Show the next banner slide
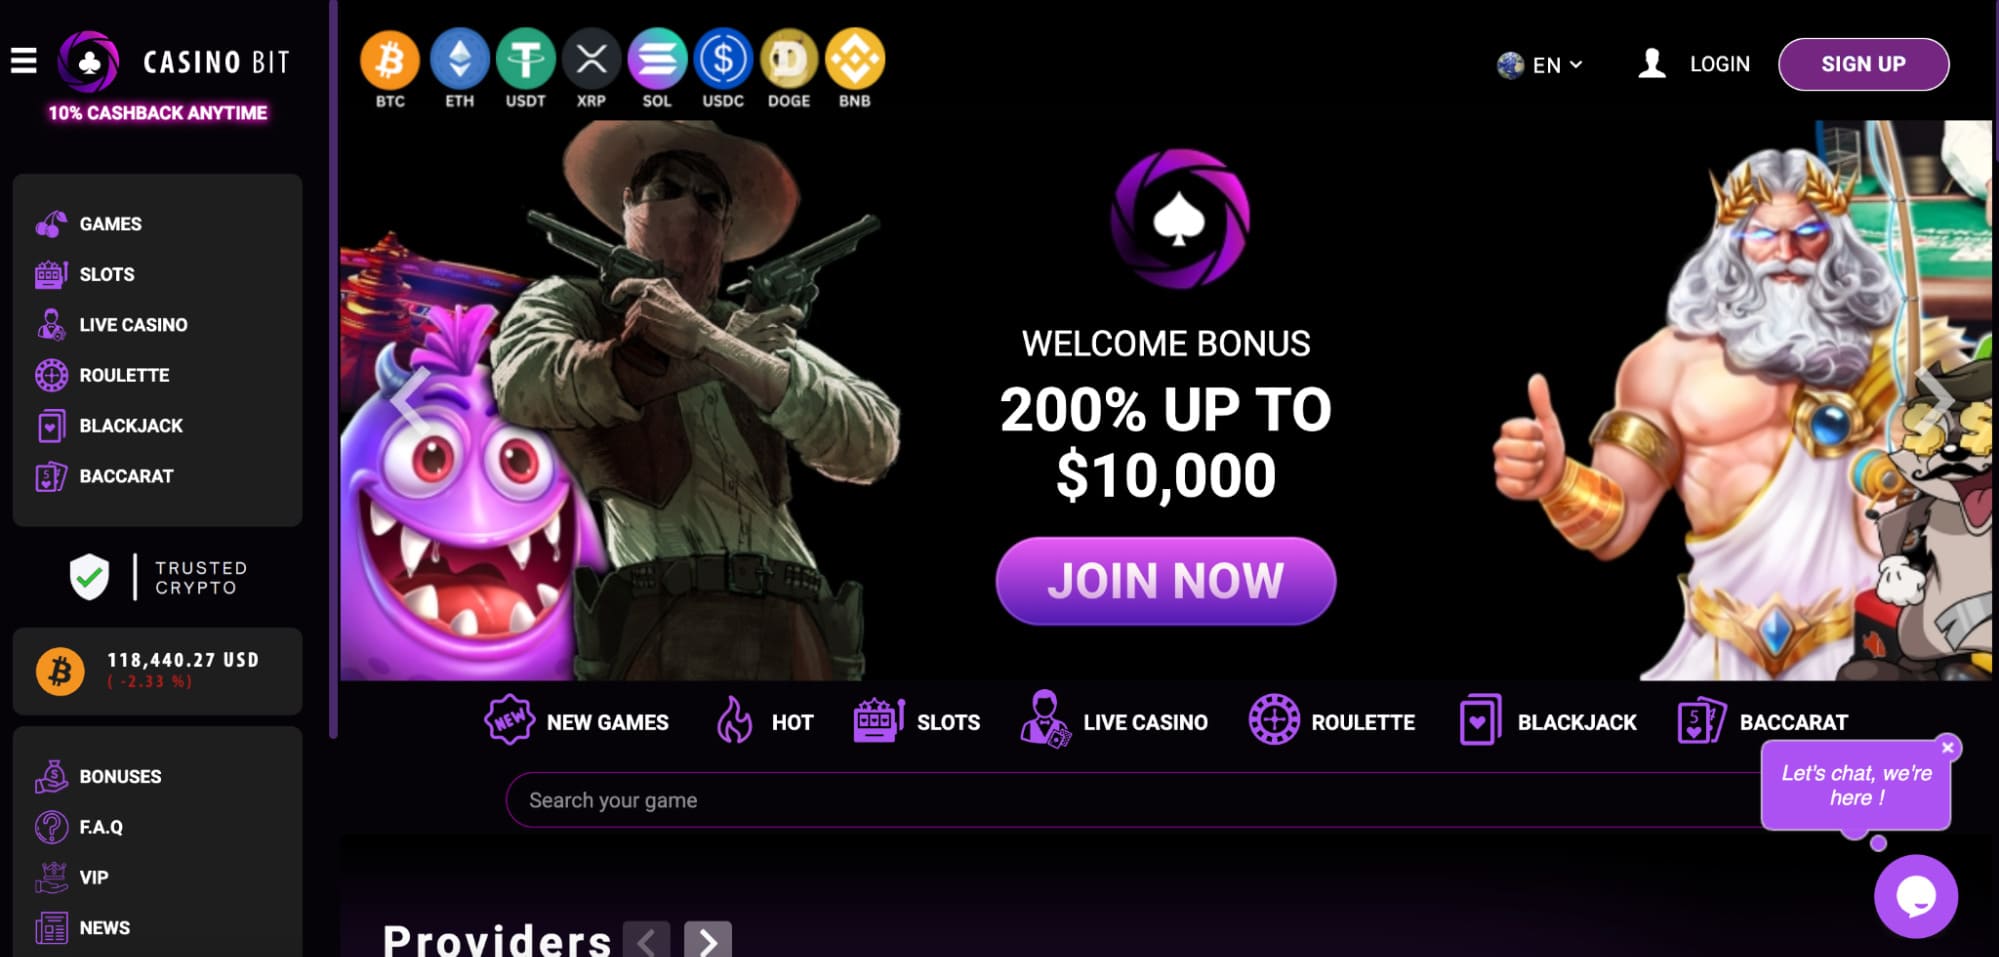The image size is (1999, 957). [1935, 400]
